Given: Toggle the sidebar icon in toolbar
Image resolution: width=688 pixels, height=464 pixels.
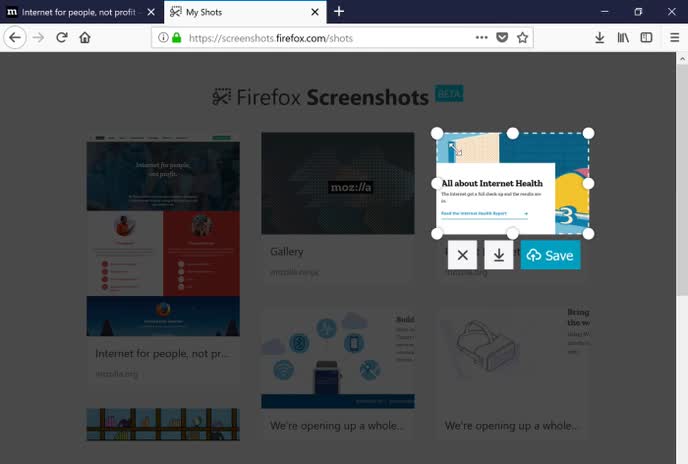Looking at the screenshot, I should coord(646,38).
